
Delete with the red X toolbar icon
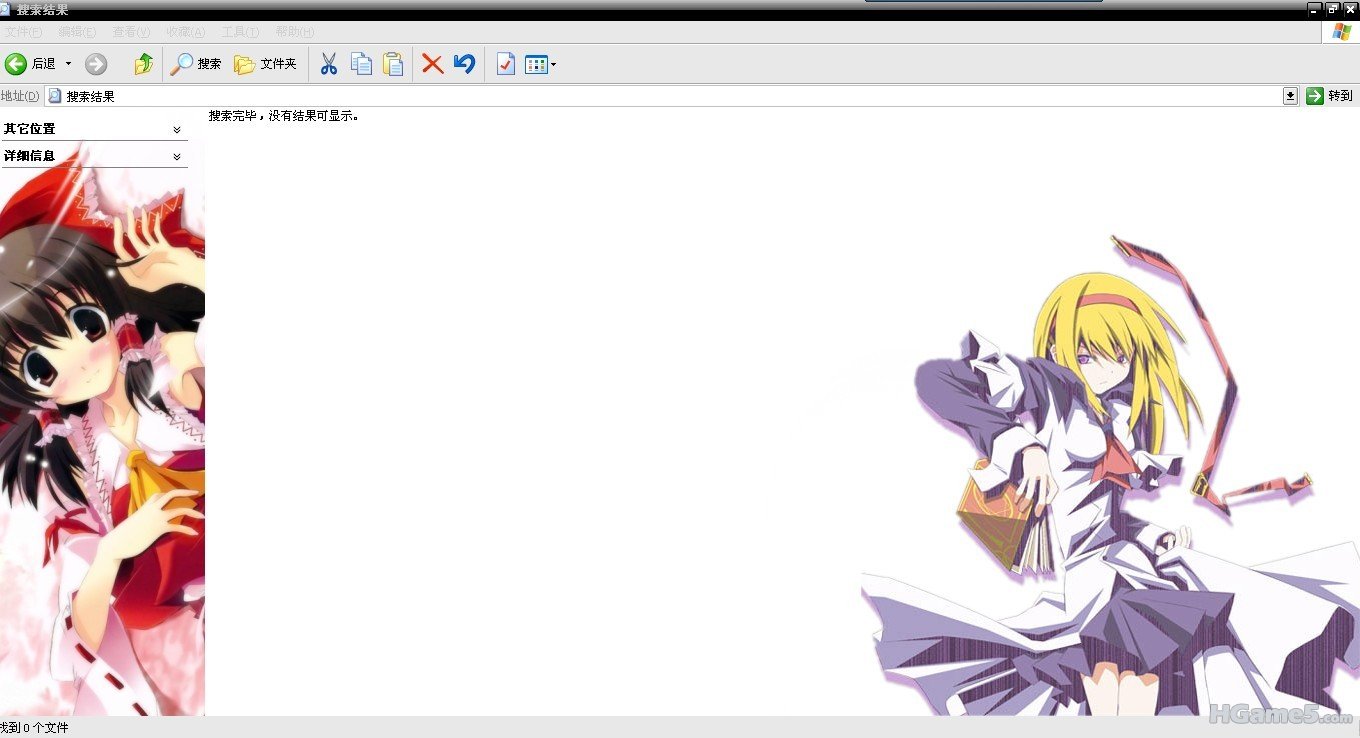(x=432, y=64)
